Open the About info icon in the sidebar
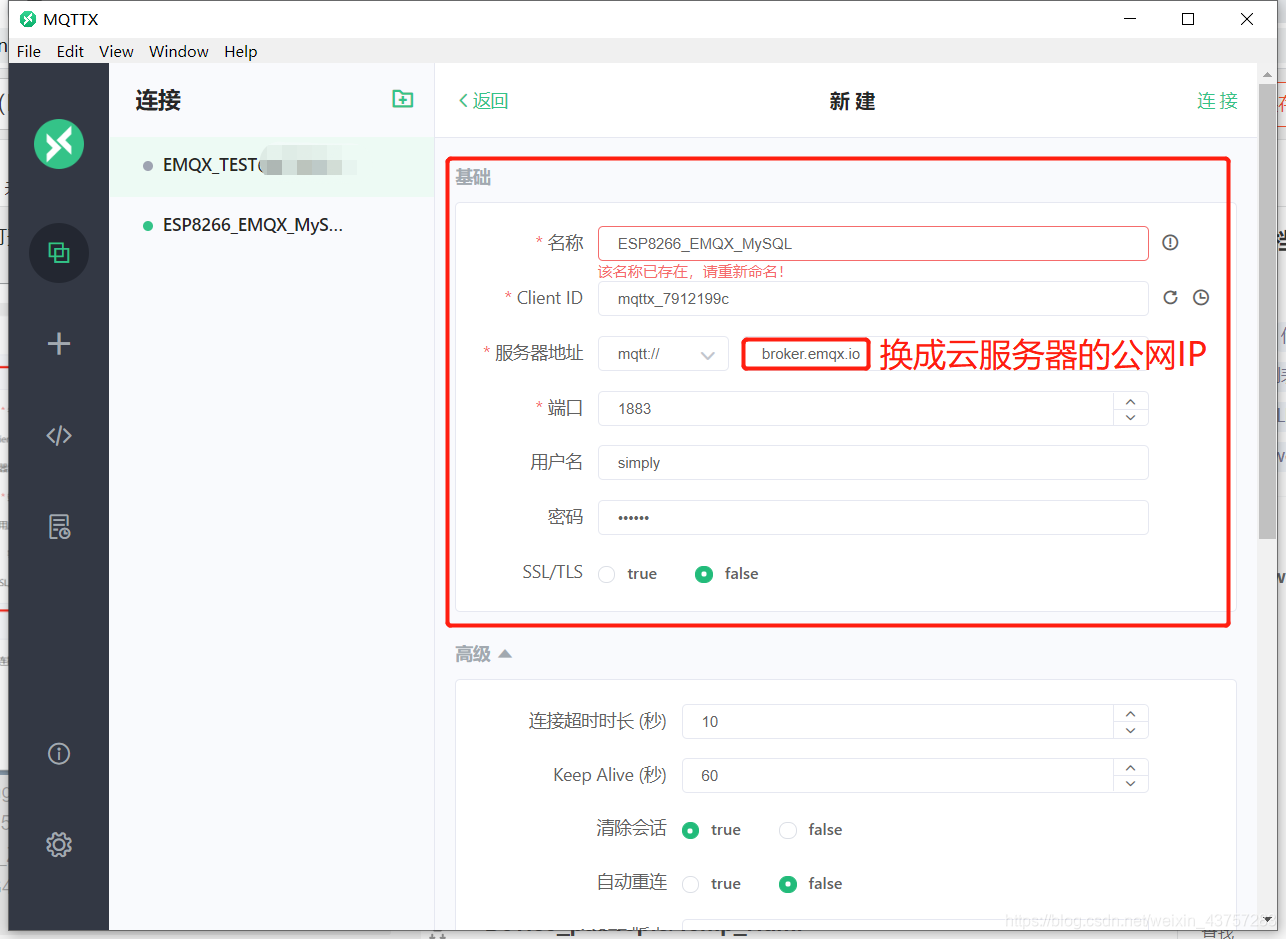The height and width of the screenshot is (939, 1286). [59, 754]
